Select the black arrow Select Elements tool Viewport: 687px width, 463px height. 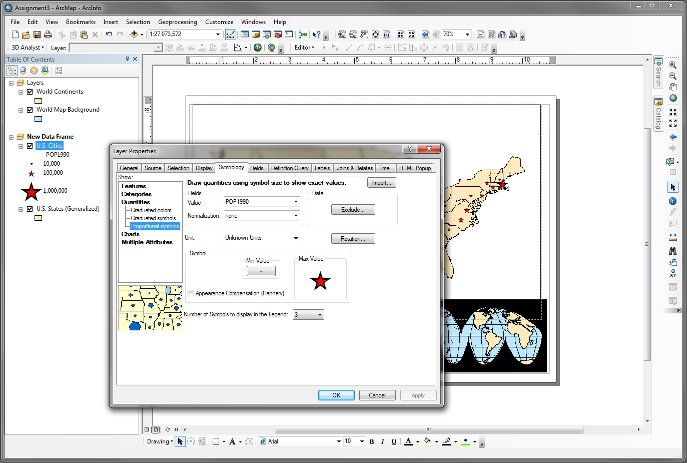click(673, 187)
